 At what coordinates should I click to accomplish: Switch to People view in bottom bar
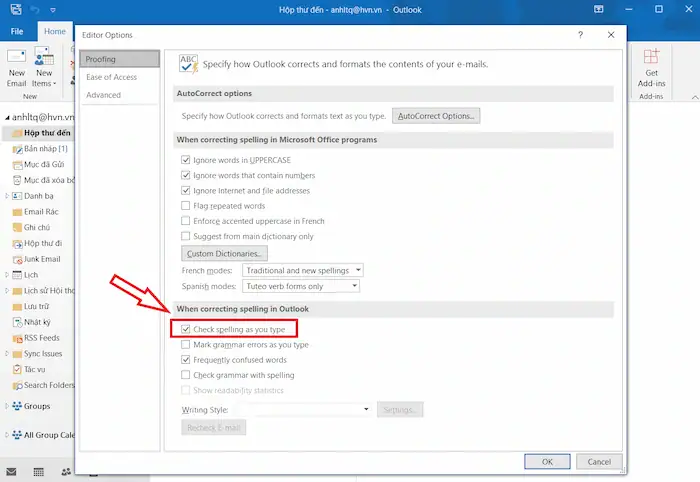[x=66, y=472]
